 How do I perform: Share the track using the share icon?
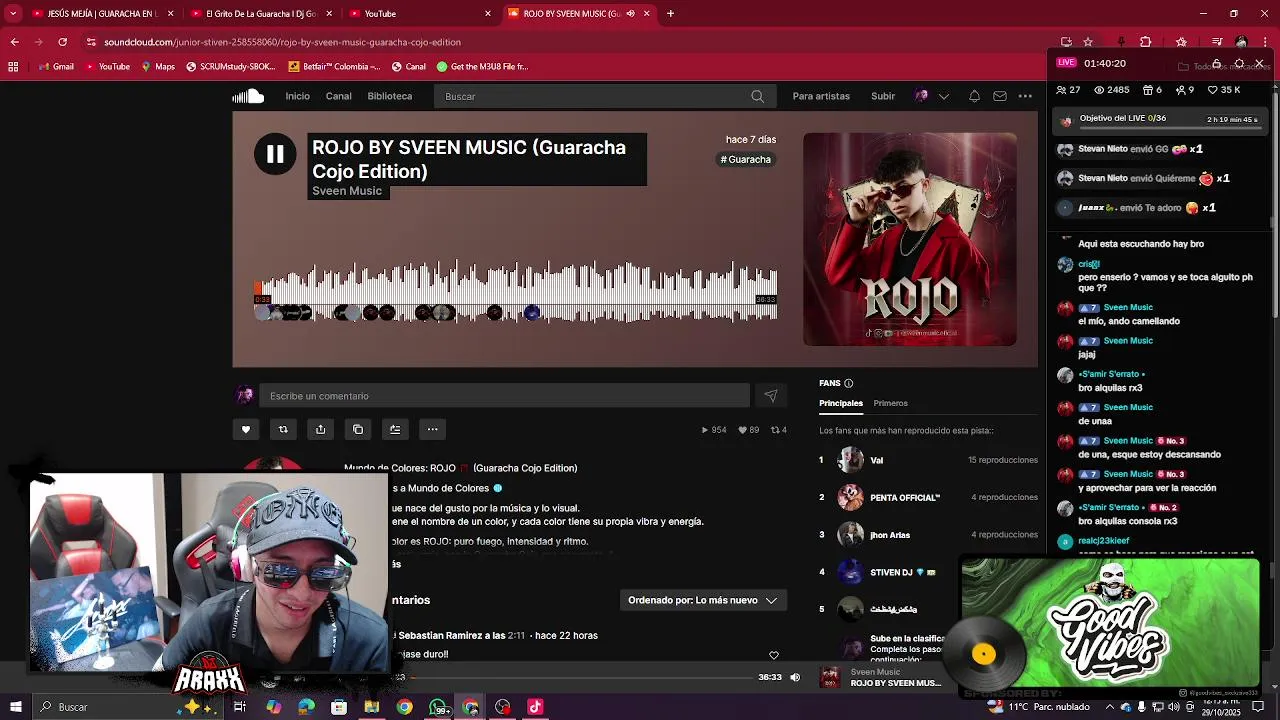tap(320, 429)
